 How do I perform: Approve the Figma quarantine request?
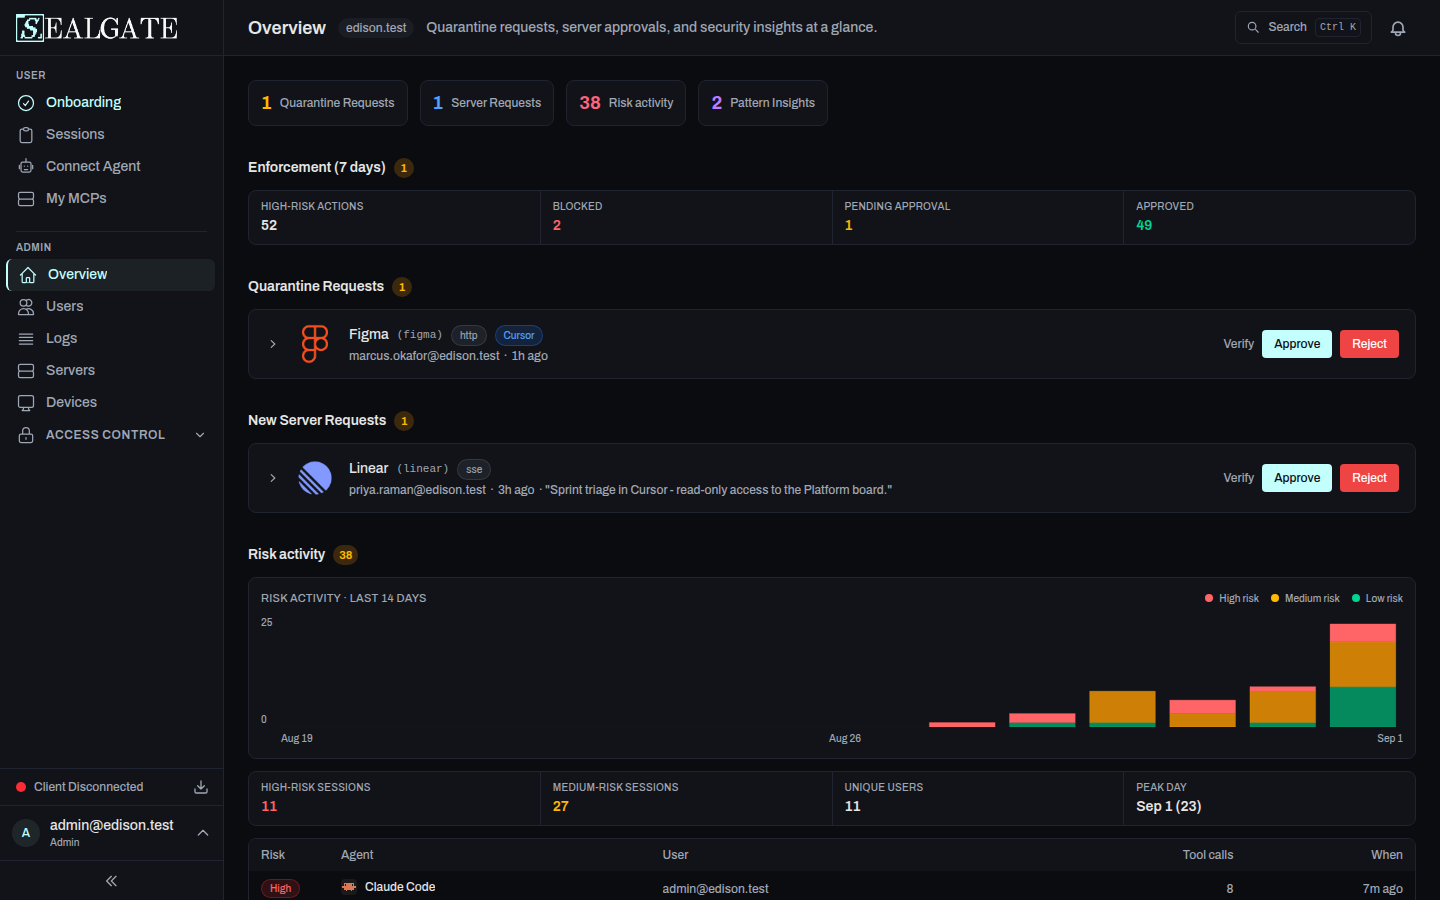(1297, 344)
